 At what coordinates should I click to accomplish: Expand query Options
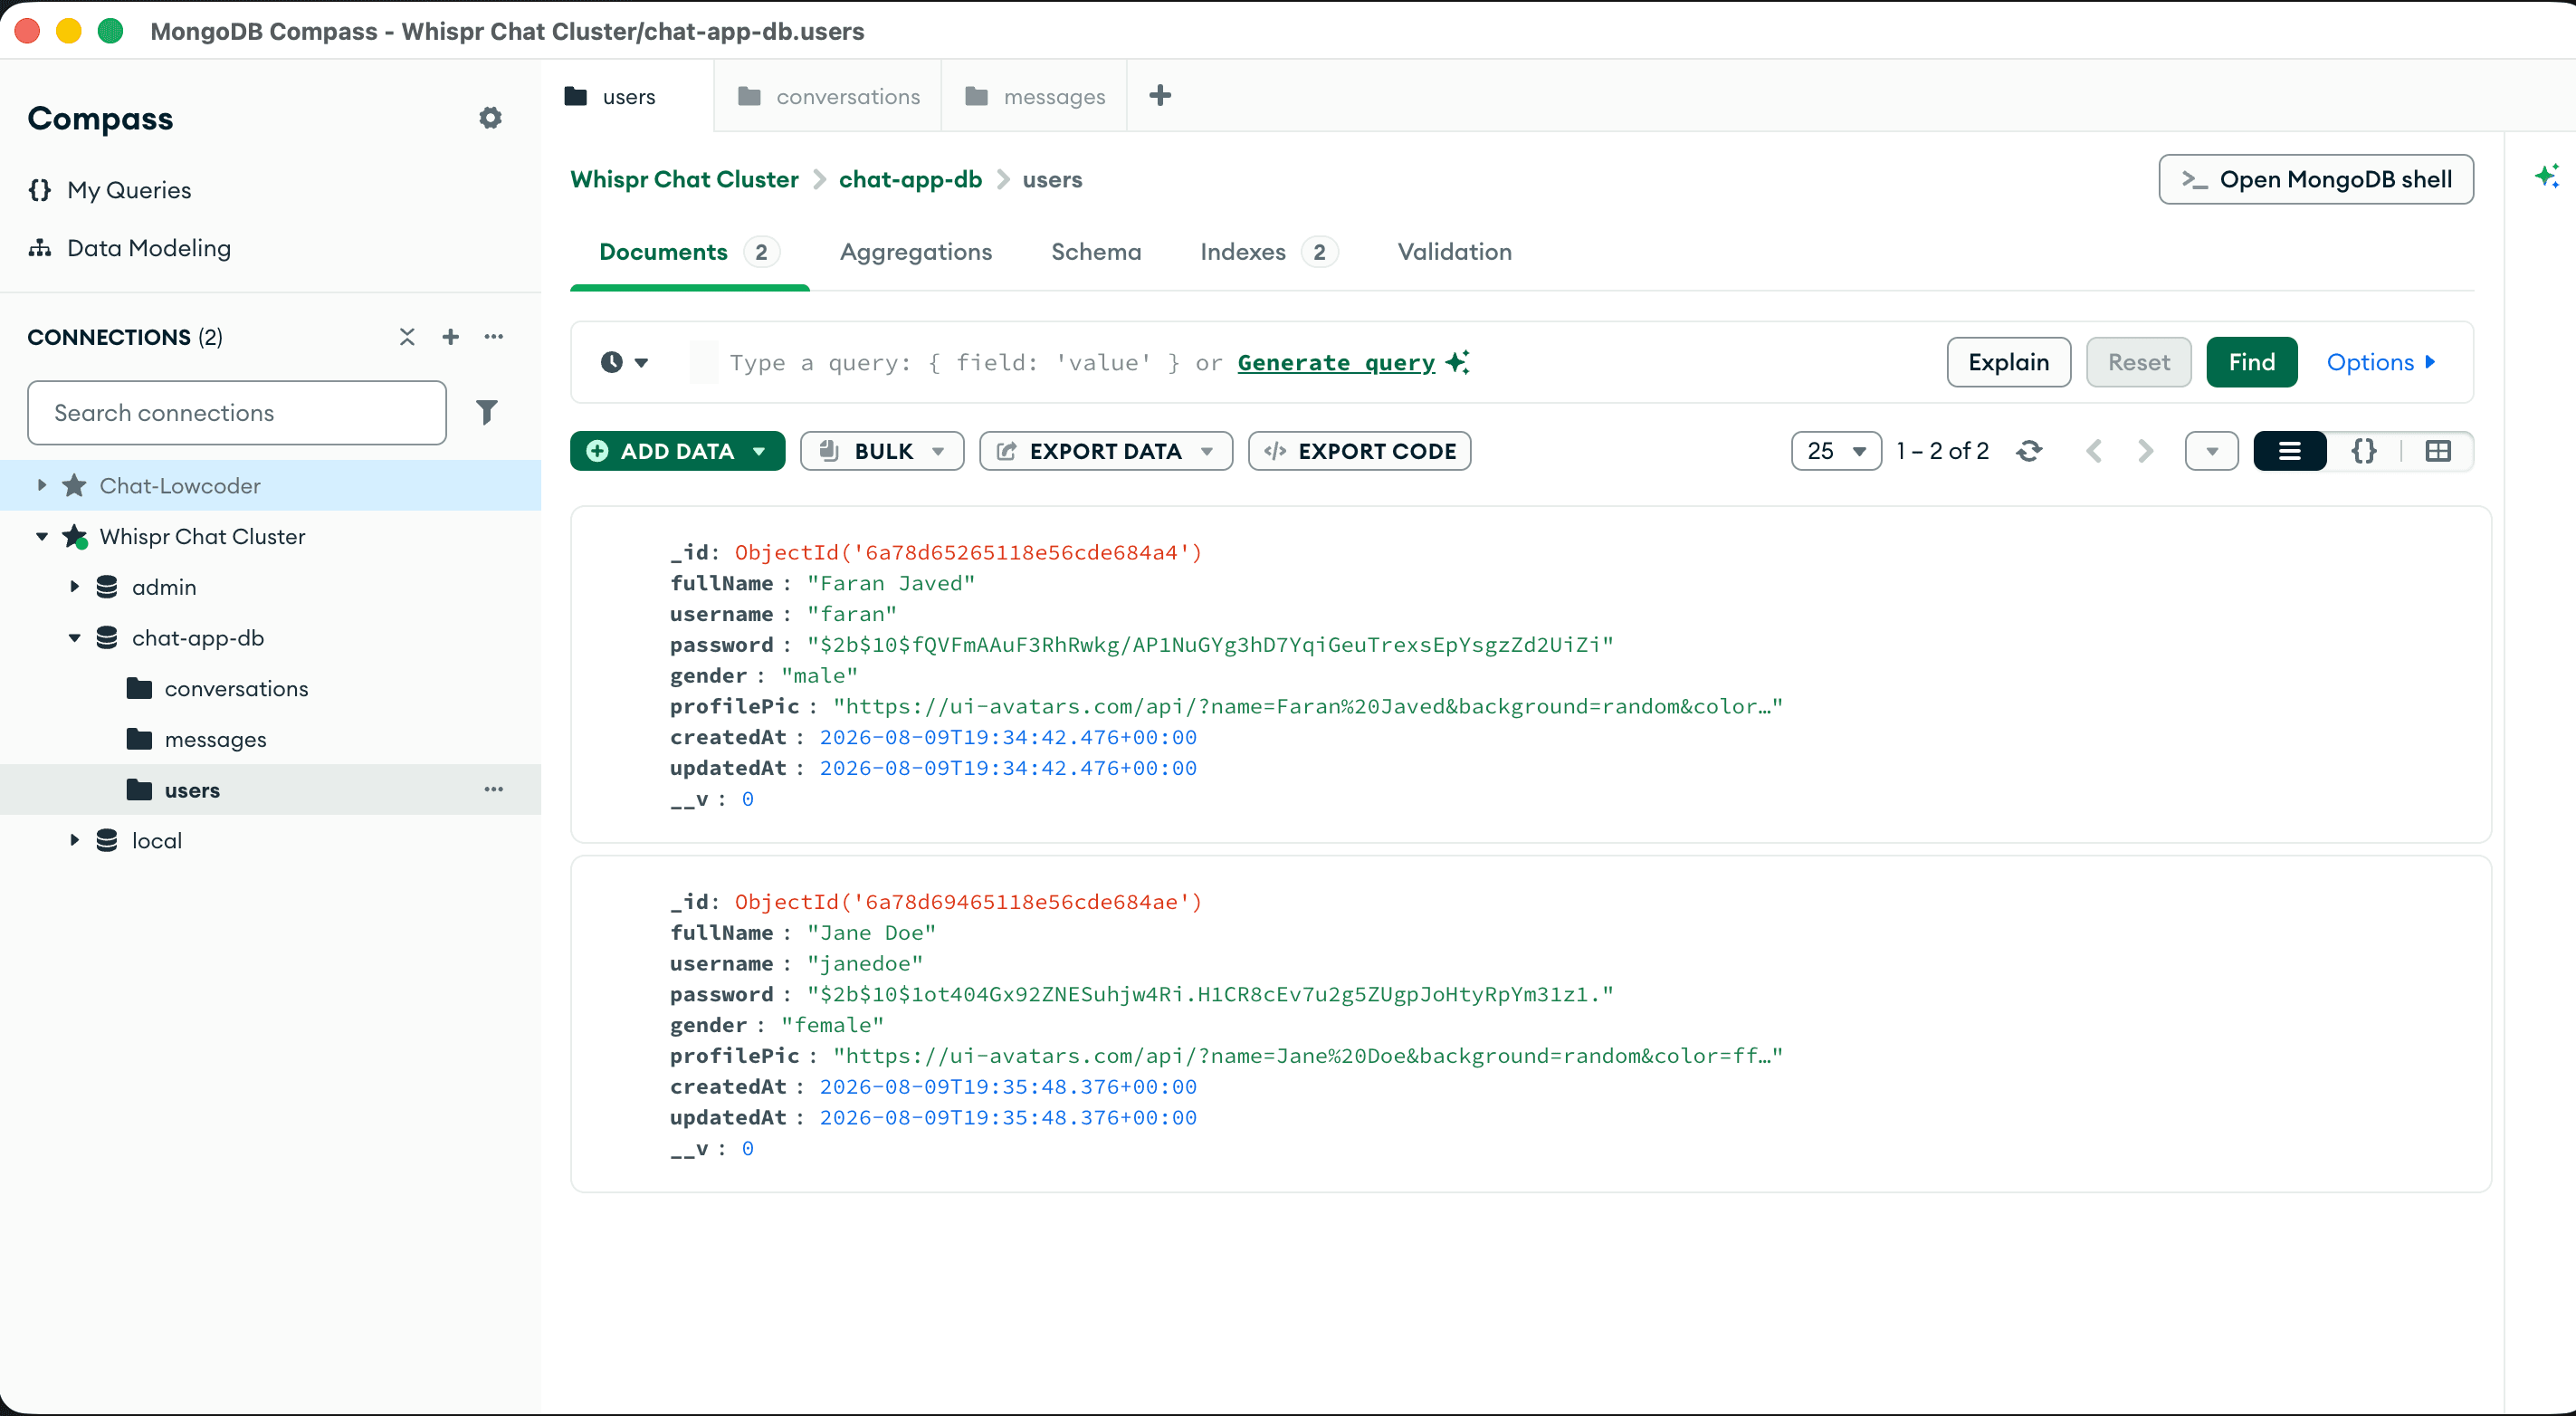tap(2381, 362)
